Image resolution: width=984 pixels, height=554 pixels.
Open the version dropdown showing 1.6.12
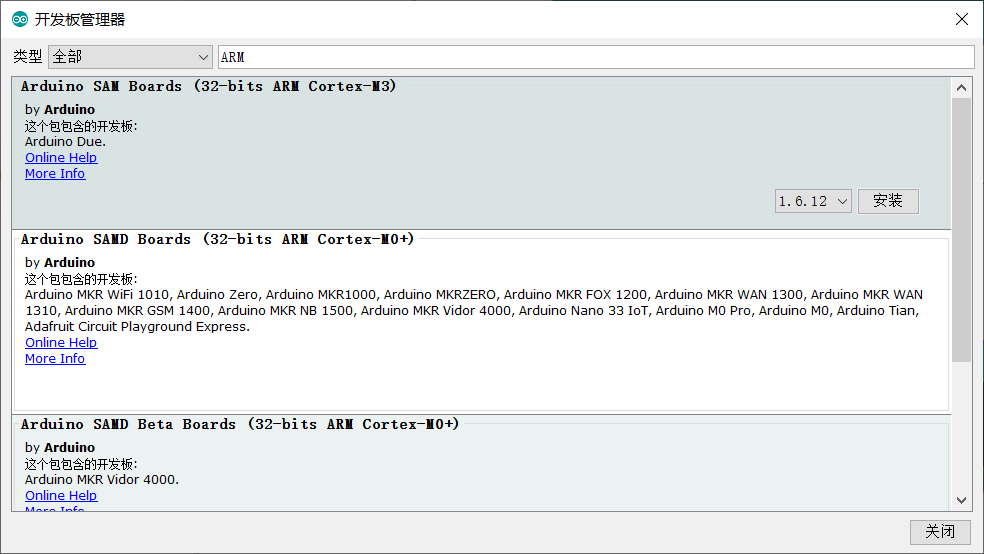(813, 201)
